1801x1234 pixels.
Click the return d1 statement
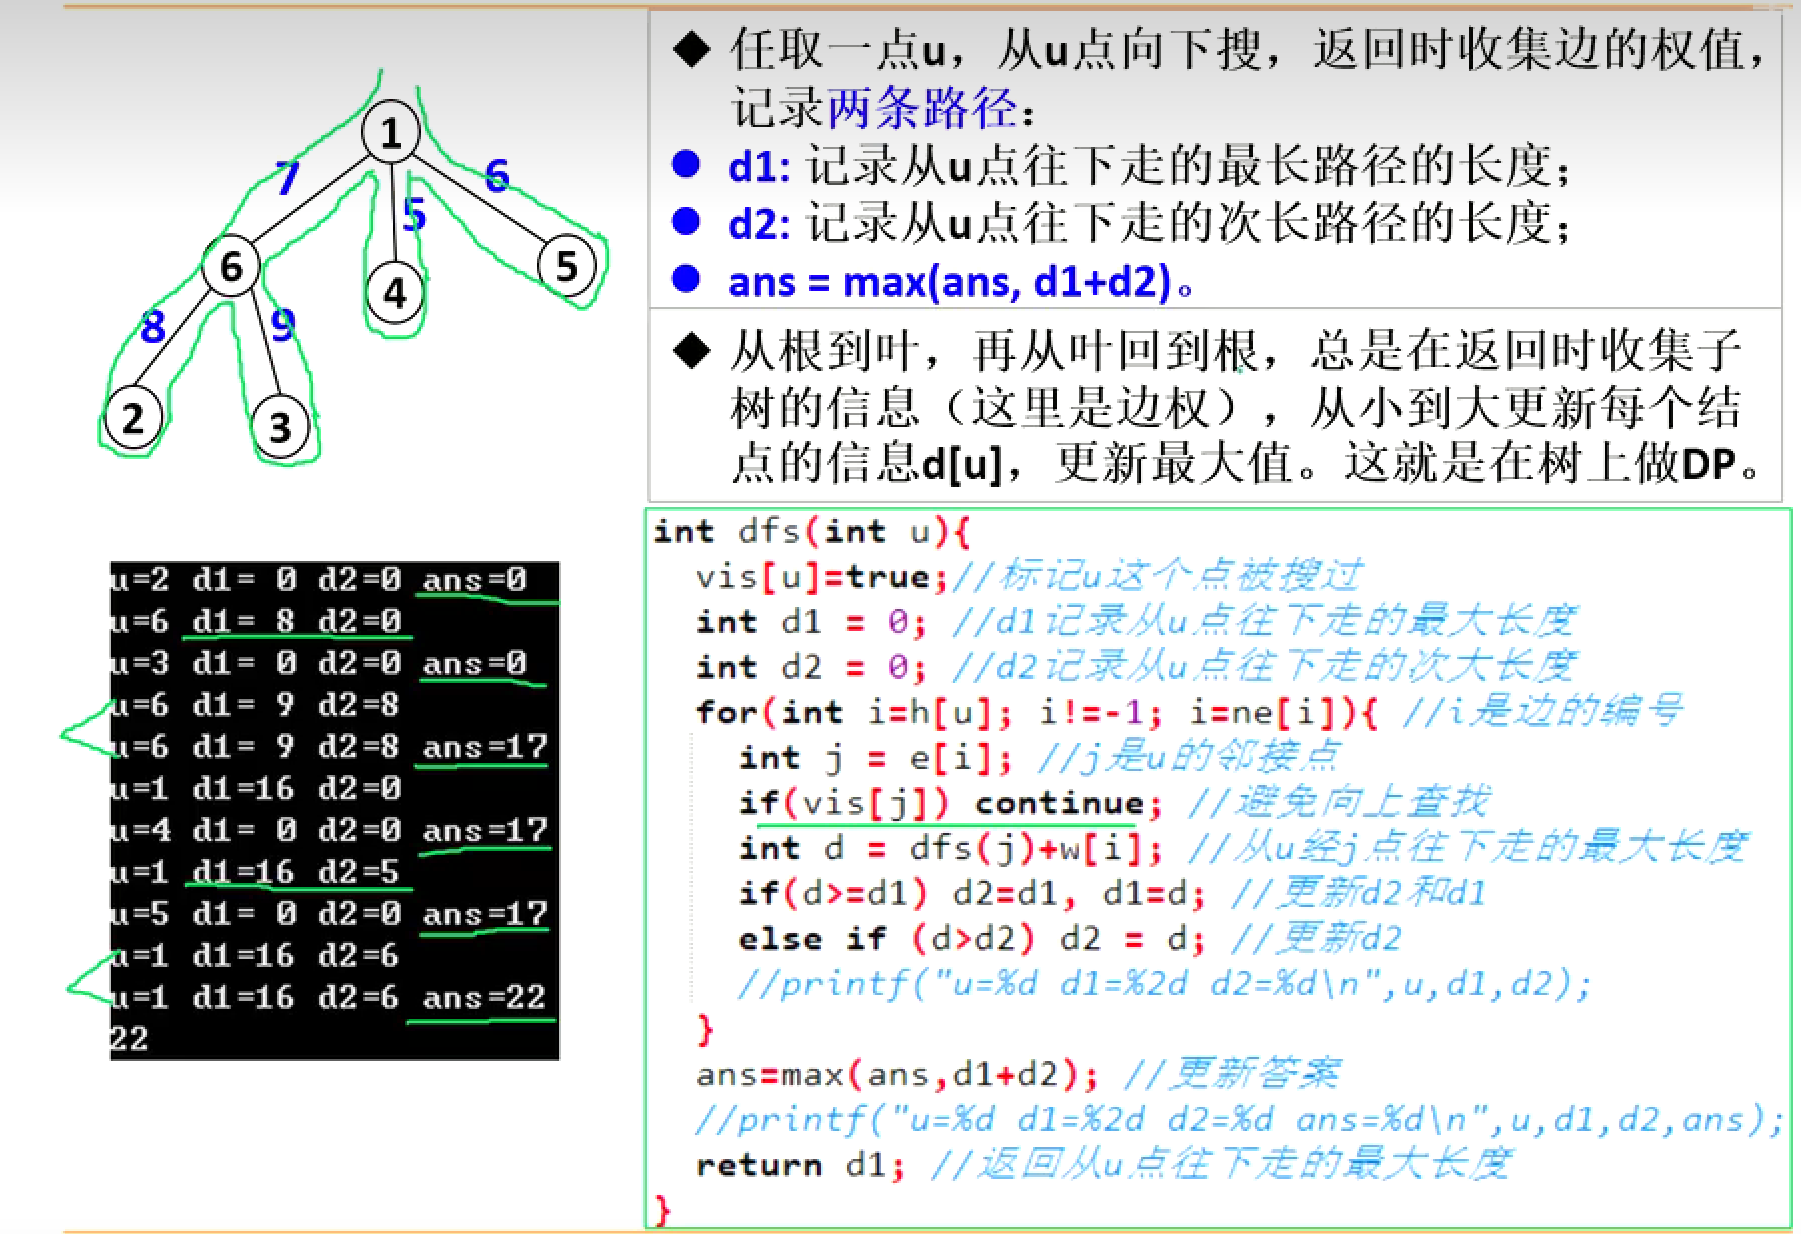click(x=800, y=1163)
